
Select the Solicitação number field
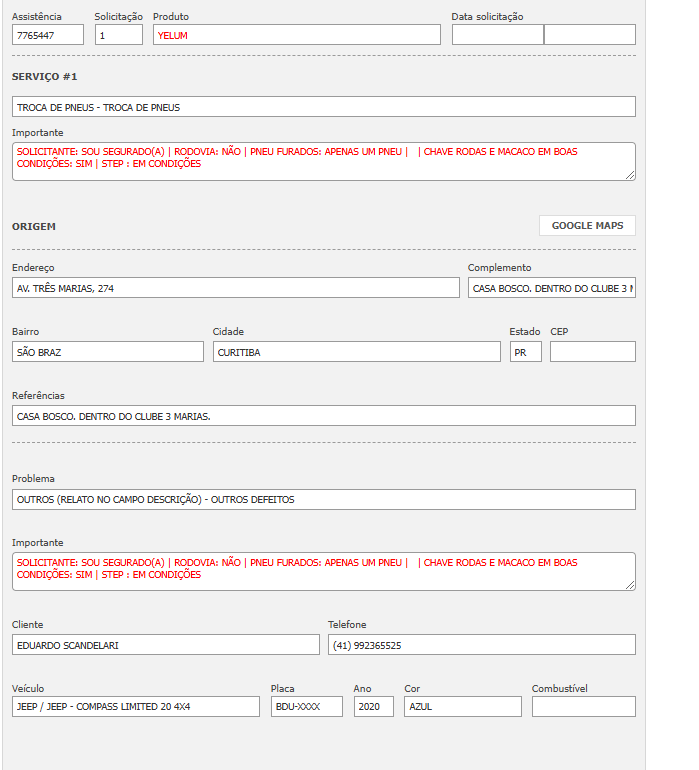119,35
